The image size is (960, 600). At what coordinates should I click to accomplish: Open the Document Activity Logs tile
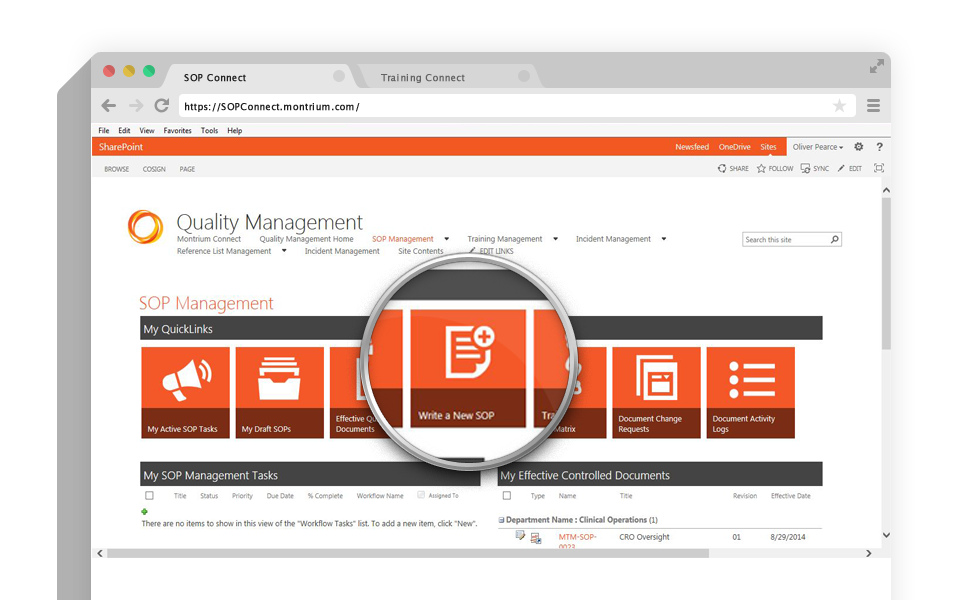[x=751, y=392]
